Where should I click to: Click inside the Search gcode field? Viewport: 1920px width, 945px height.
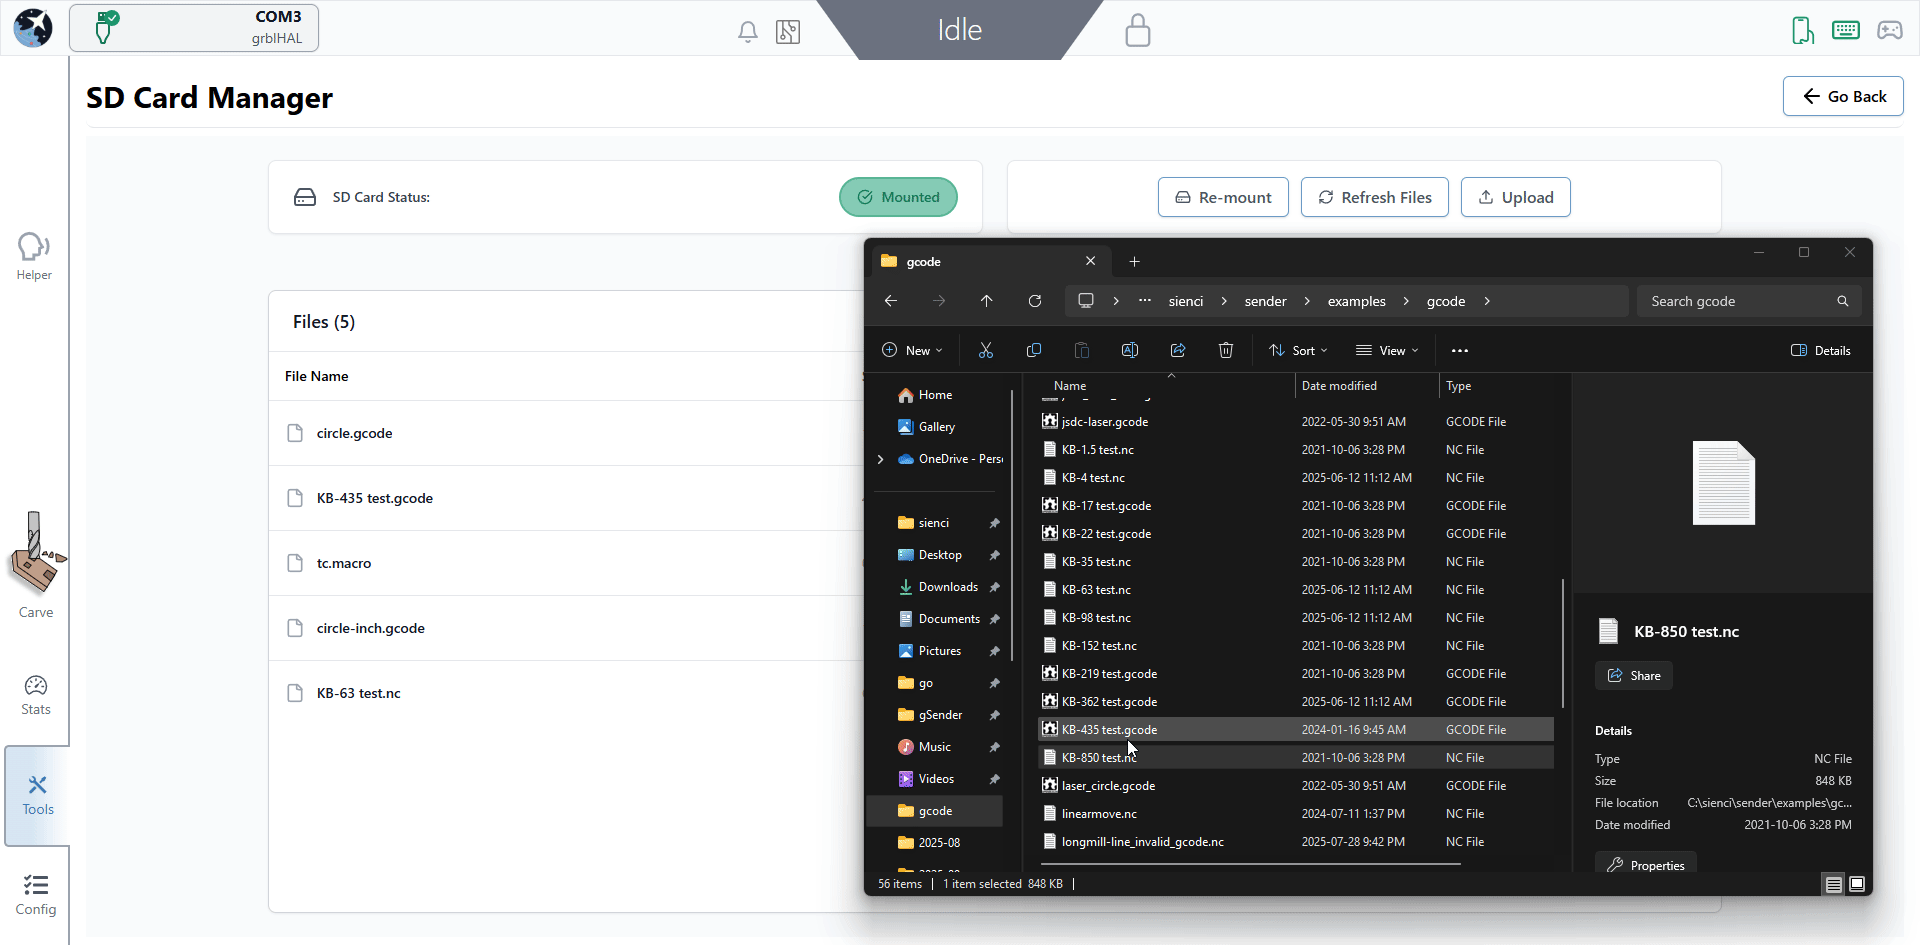(x=1740, y=300)
